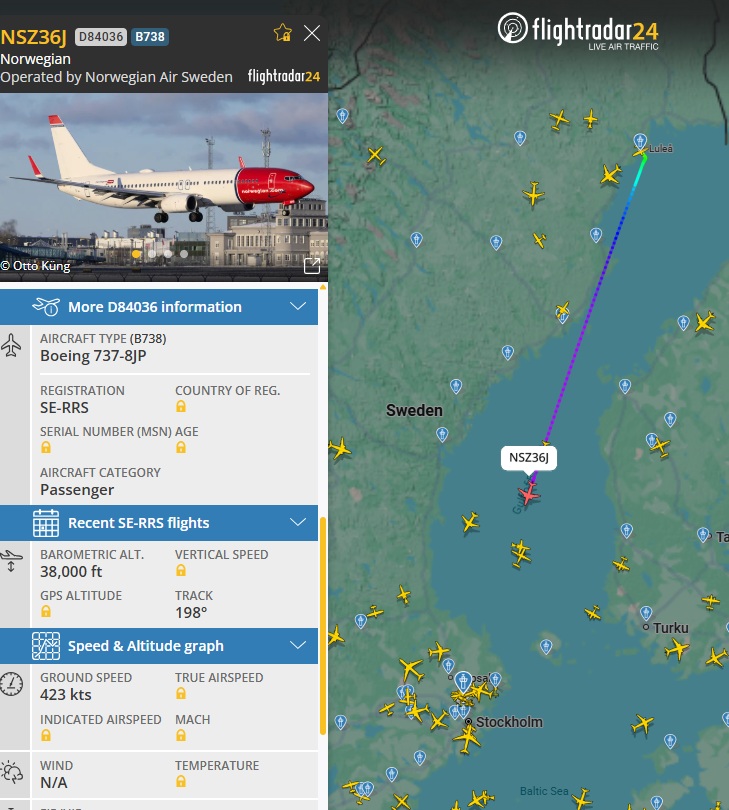Click the Speed & Altitude graph chart icon
This screenshot has height=810, width=729.
pos(46,646)
